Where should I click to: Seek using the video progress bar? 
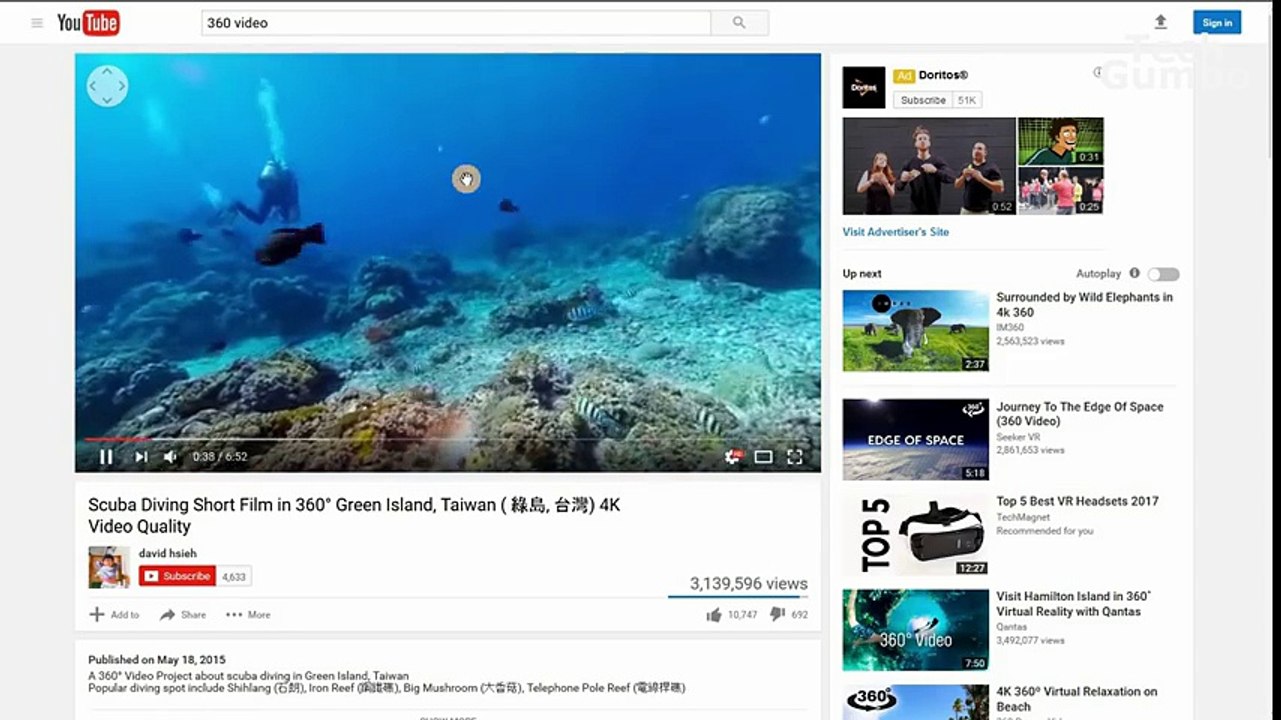(x=448, y=439)
